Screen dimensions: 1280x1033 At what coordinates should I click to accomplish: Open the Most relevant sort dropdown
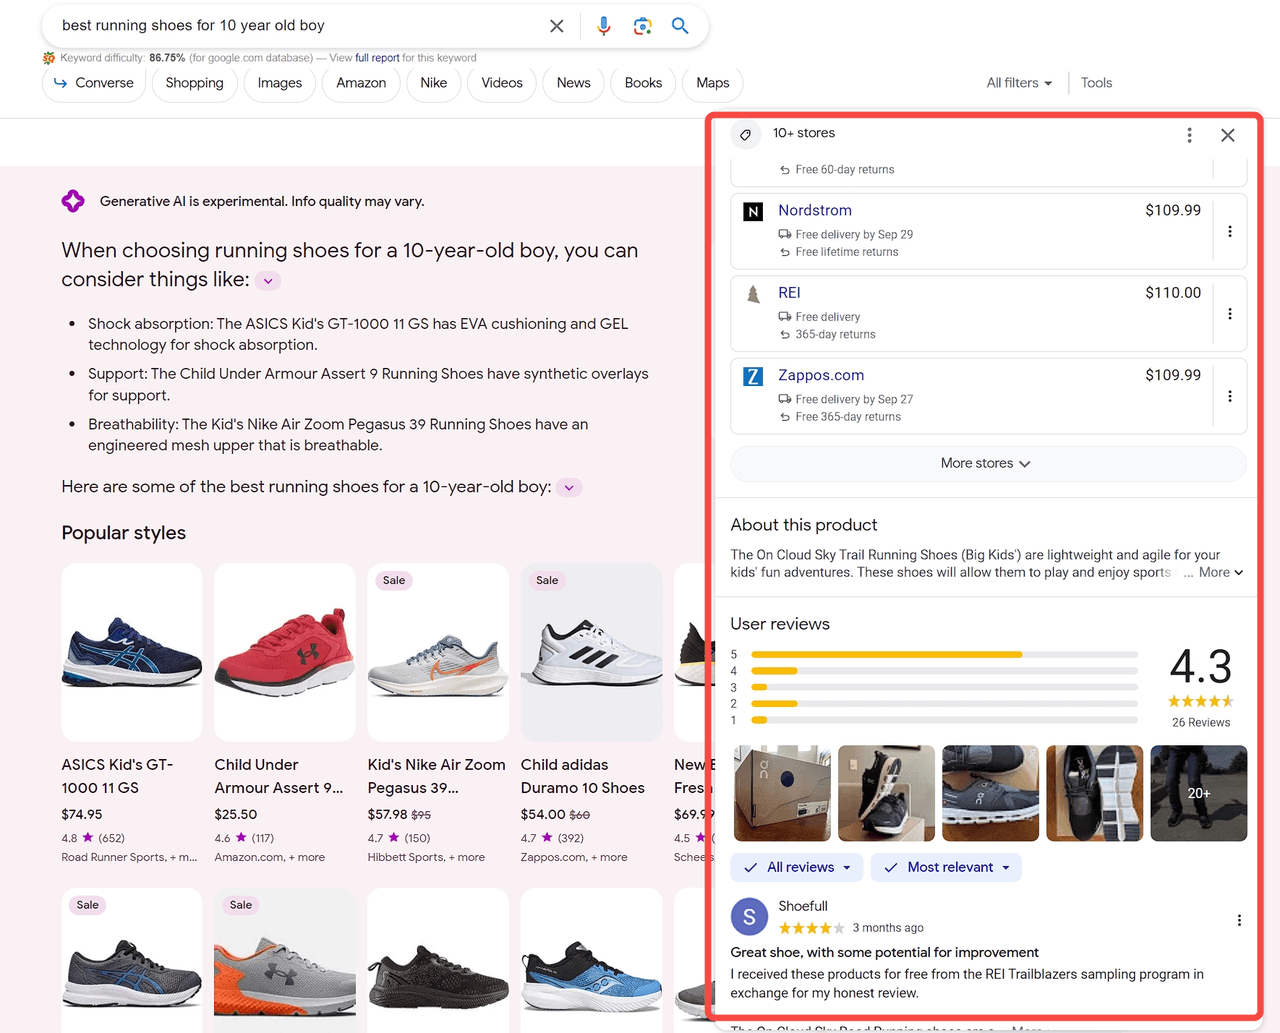[946, 867]
